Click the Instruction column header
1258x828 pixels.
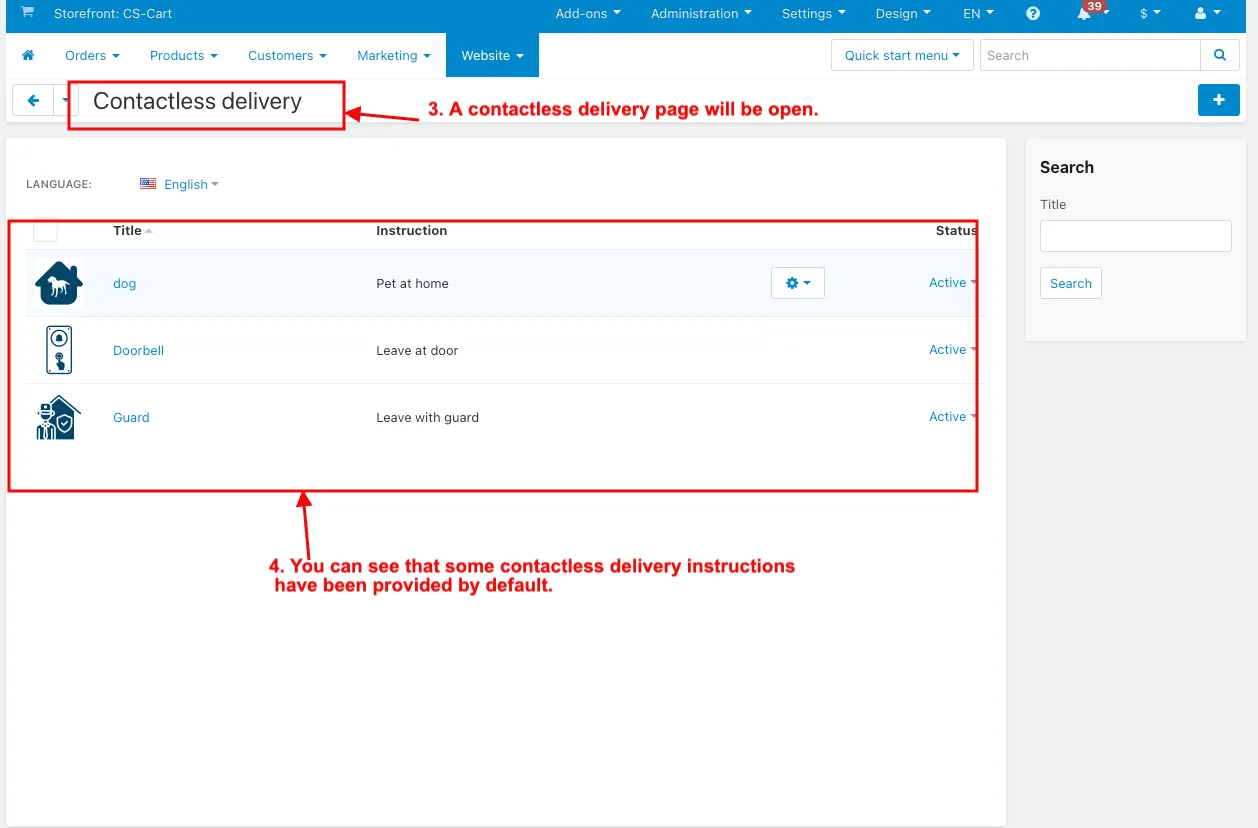point(412,230)
